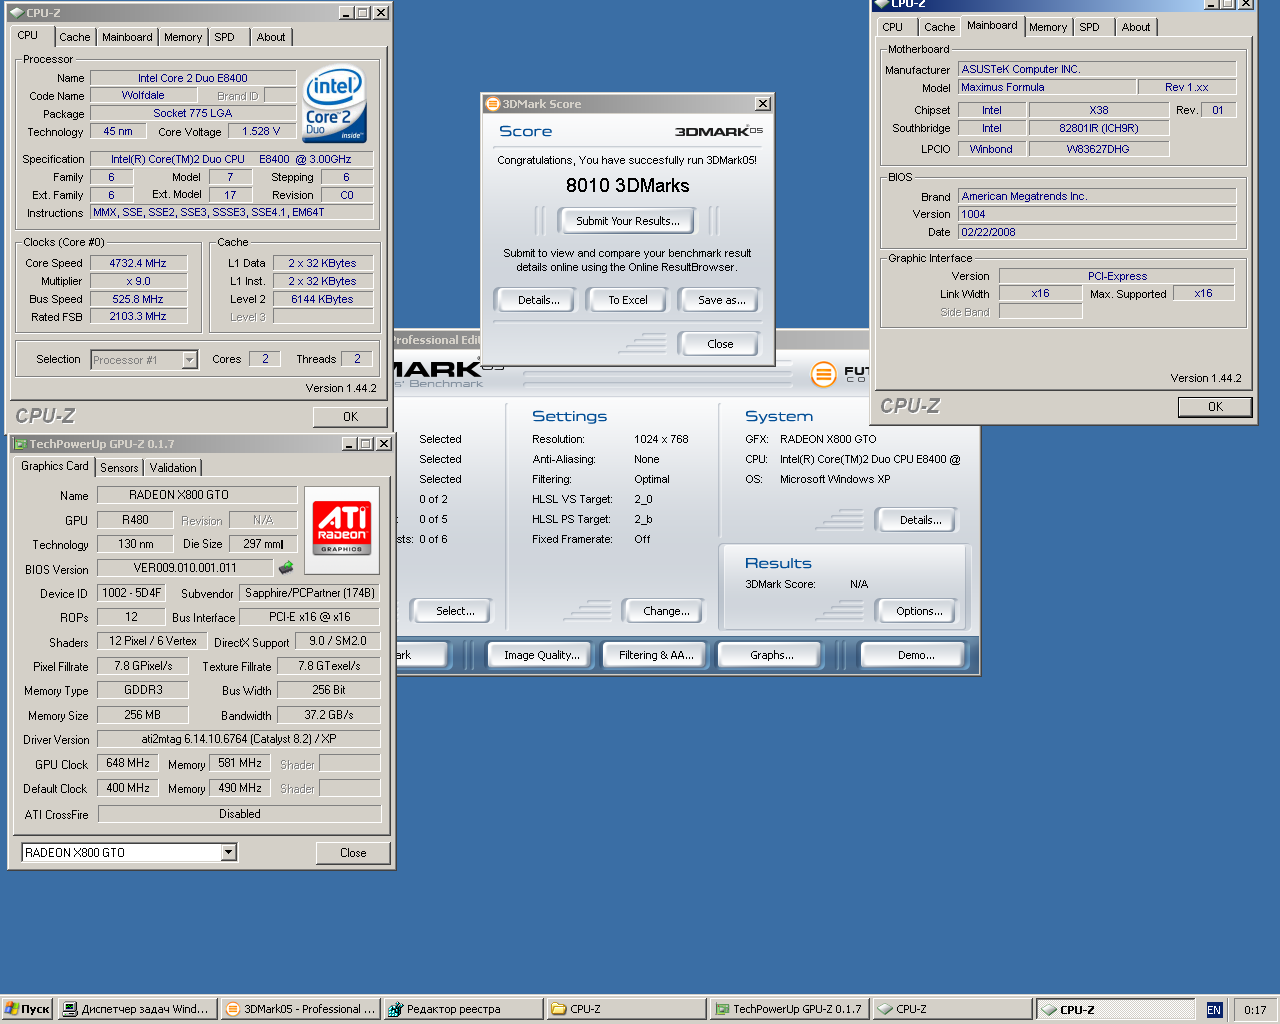Image resolution: width=1280 pixels, height=1024 pixels.
Task: Click Save as button in score dialog
Action: [x=721, y=300]
